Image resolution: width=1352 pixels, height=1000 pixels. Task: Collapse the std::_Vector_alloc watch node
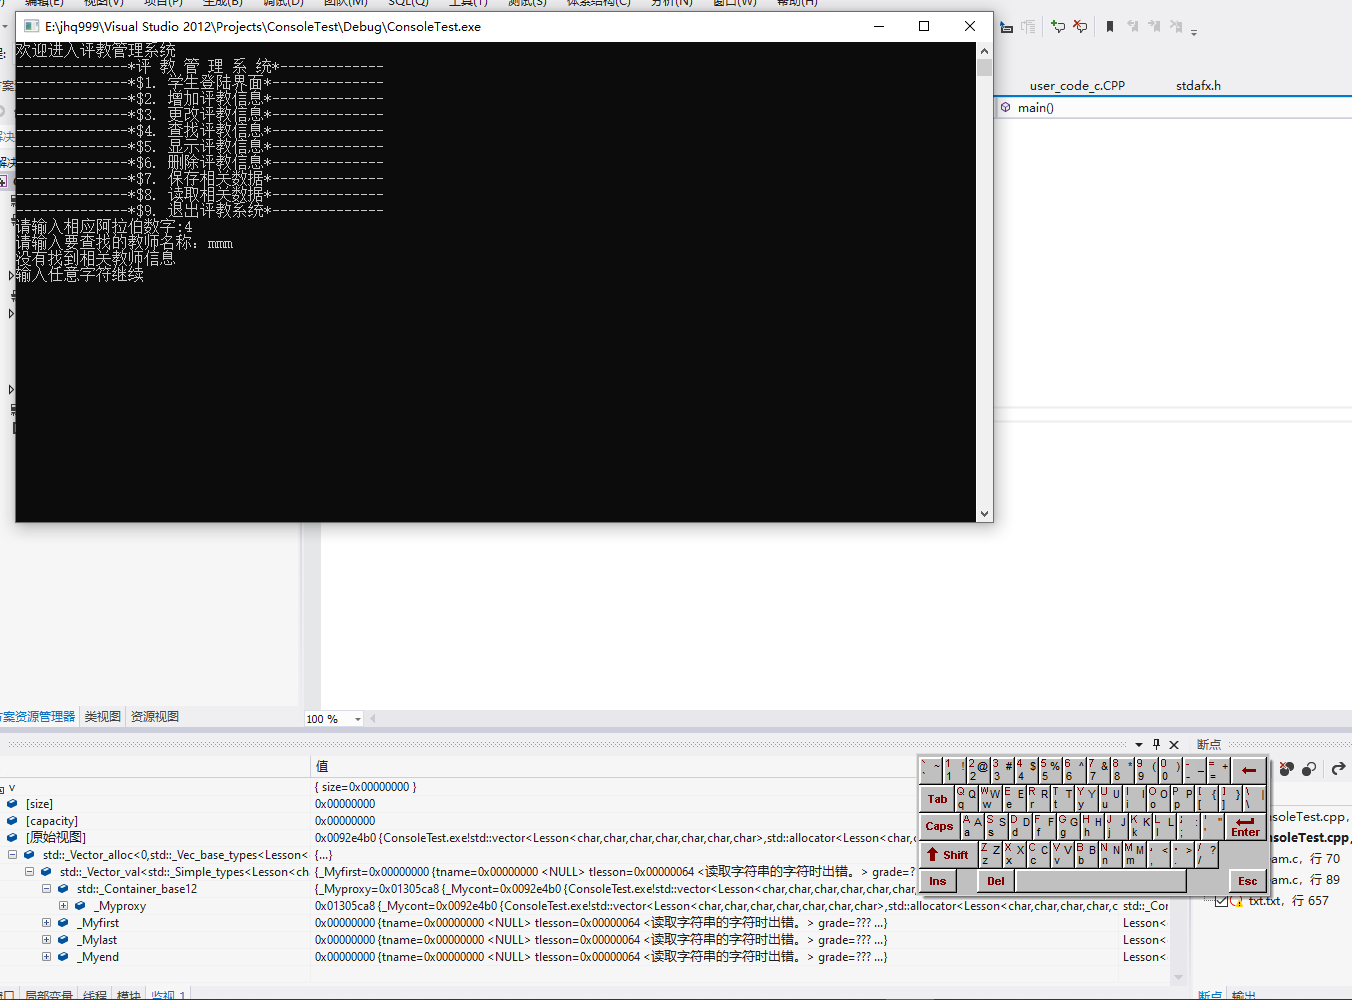point(12,855)
